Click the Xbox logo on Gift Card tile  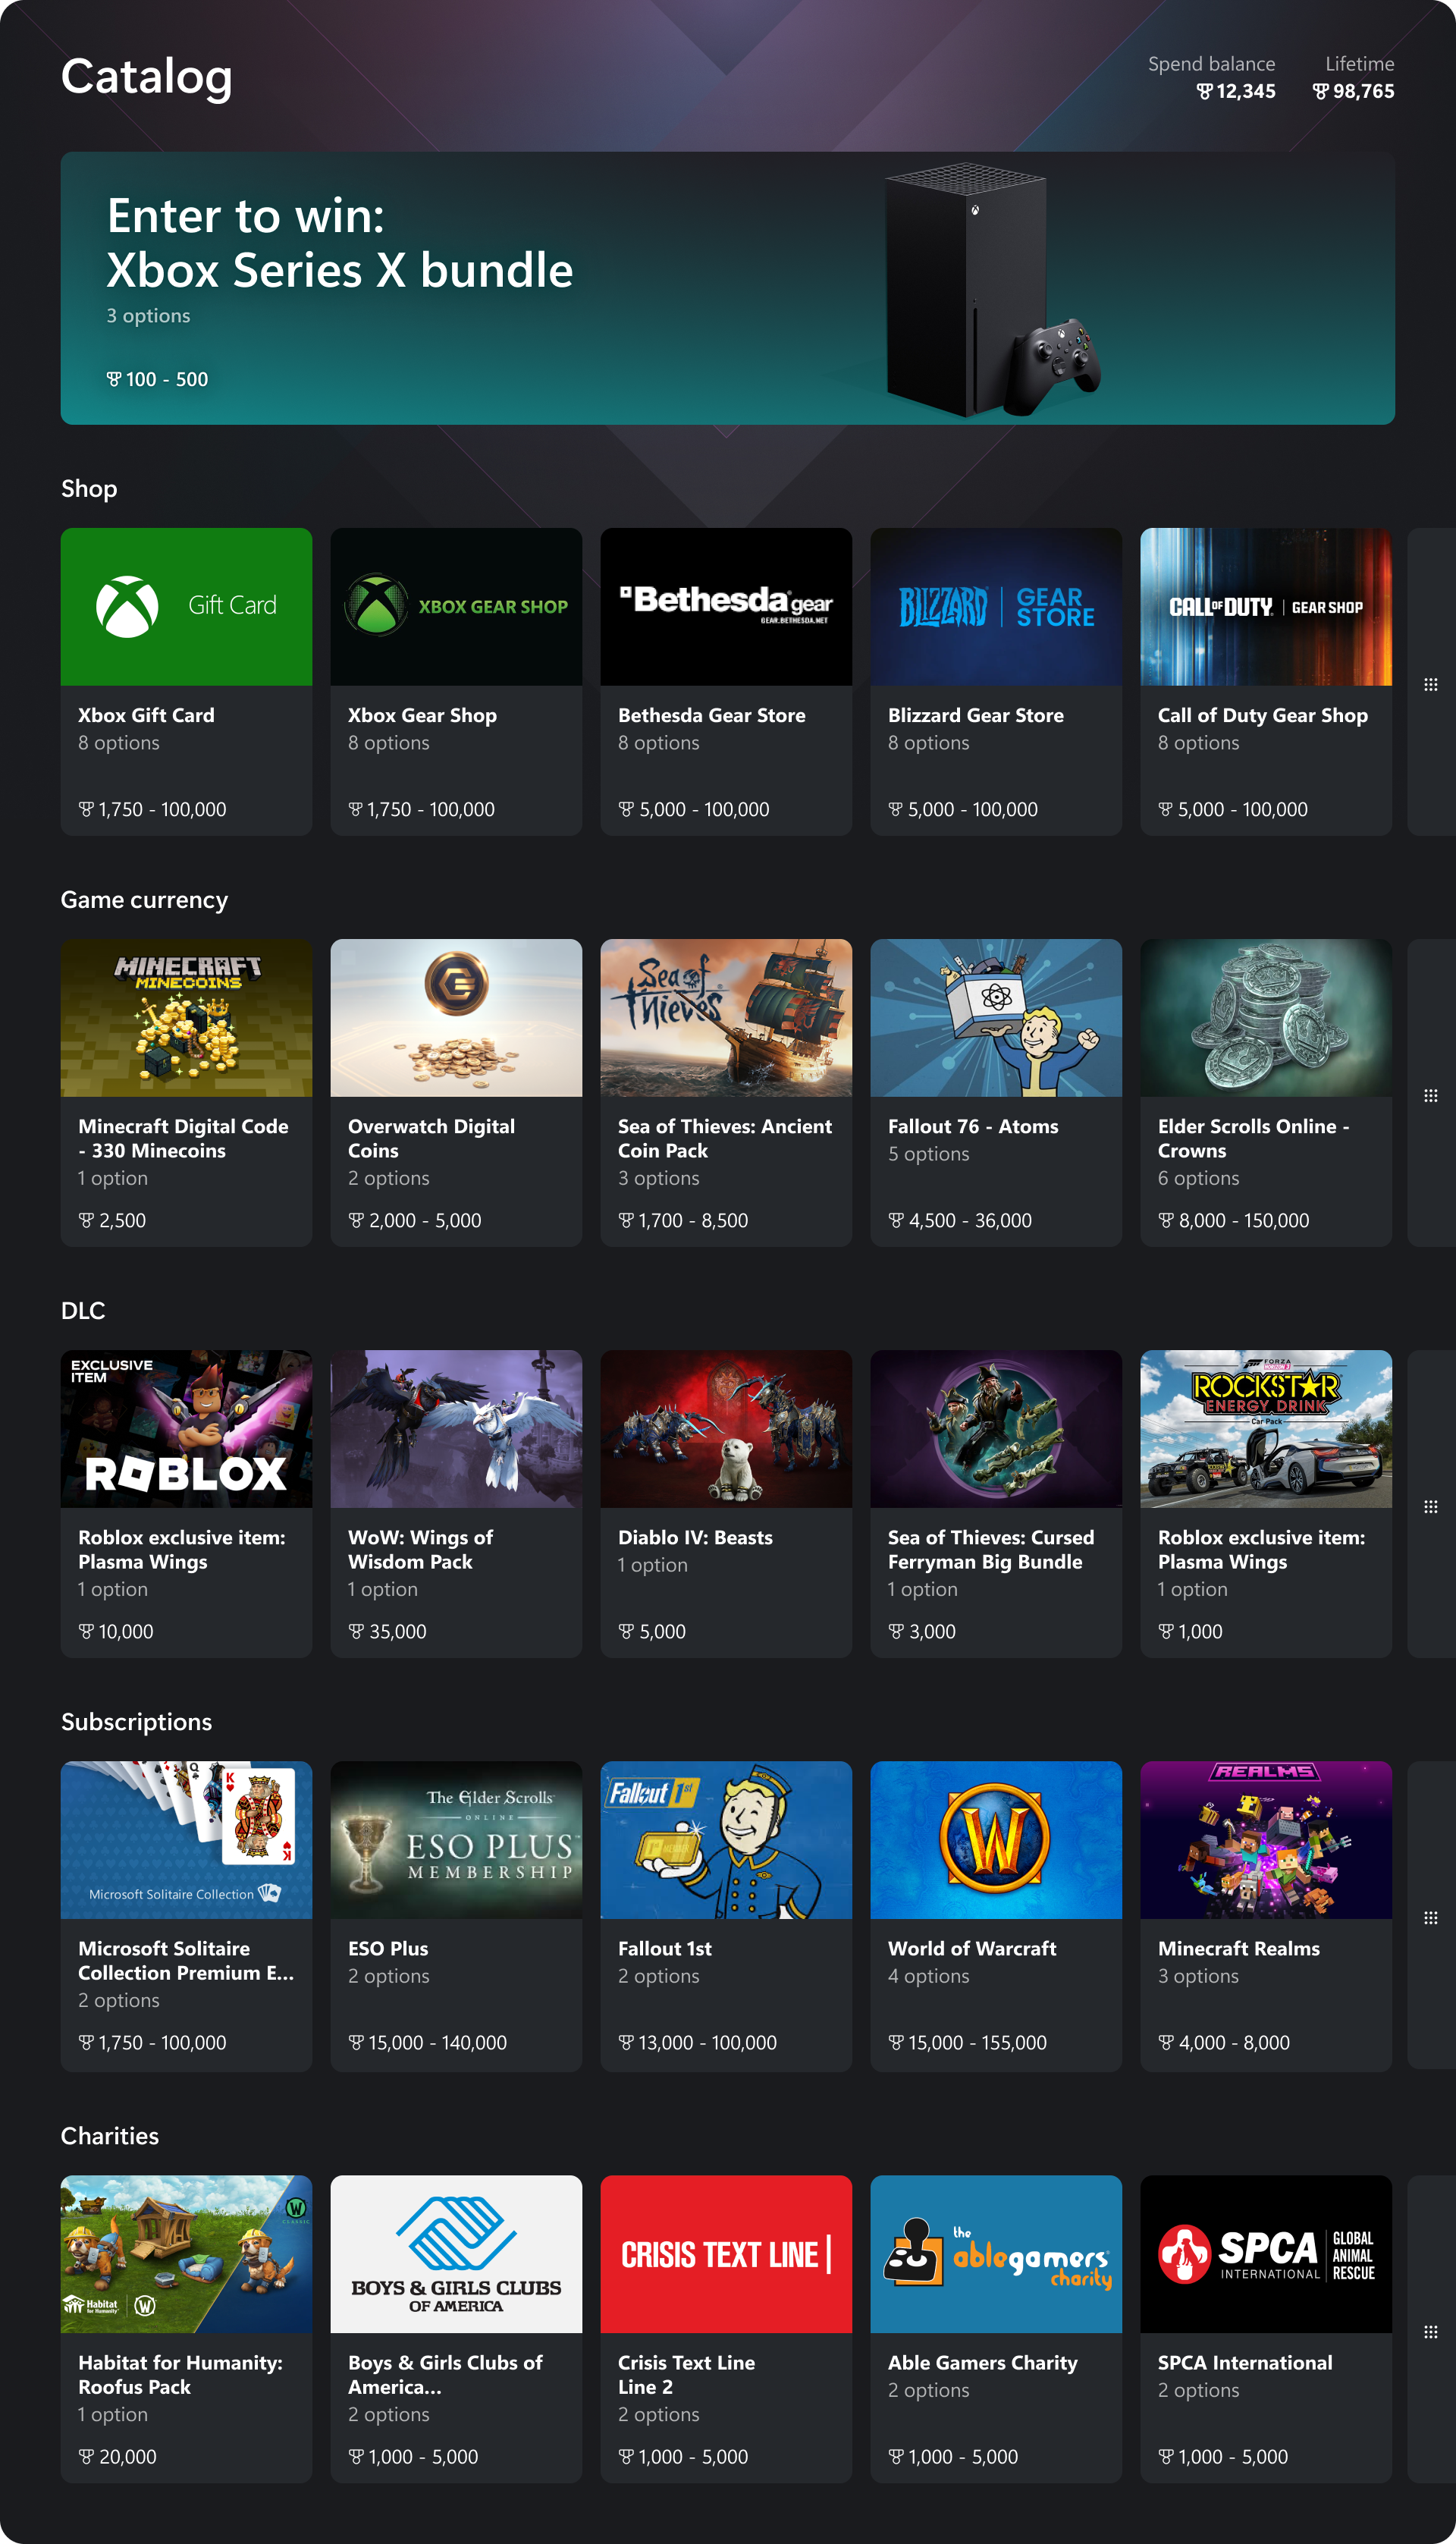(x=127, y=606)
